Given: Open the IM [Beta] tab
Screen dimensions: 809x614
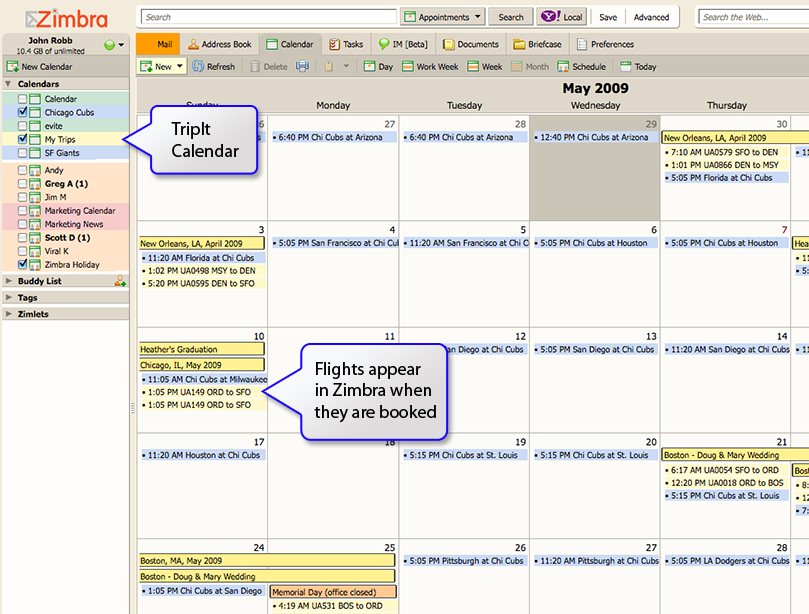Looking at the screenshot, I should tap(403, 44).
